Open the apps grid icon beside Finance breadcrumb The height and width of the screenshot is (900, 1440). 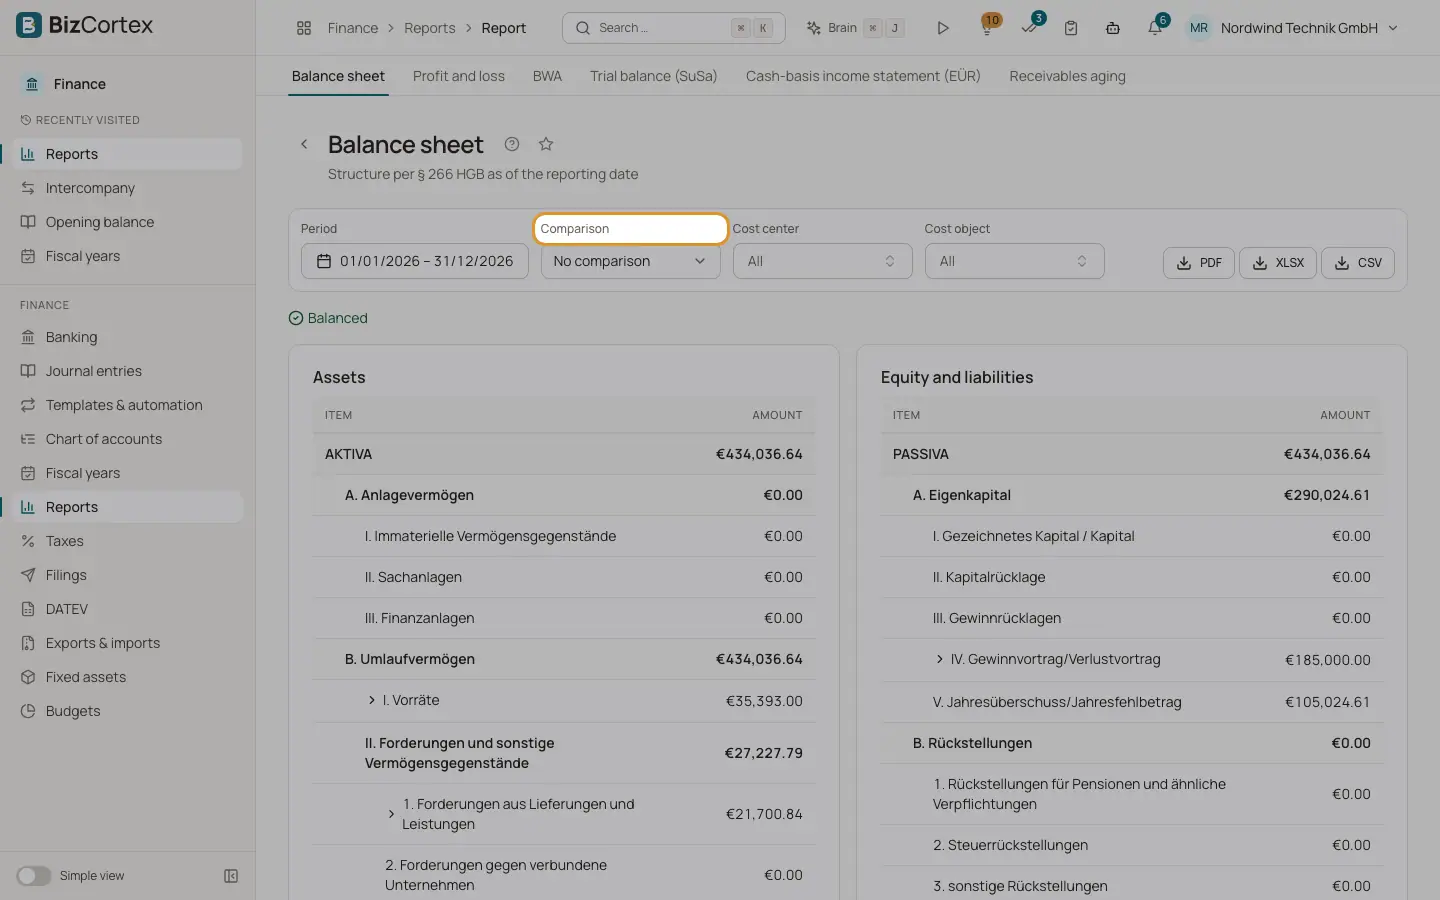click(304, 28)
